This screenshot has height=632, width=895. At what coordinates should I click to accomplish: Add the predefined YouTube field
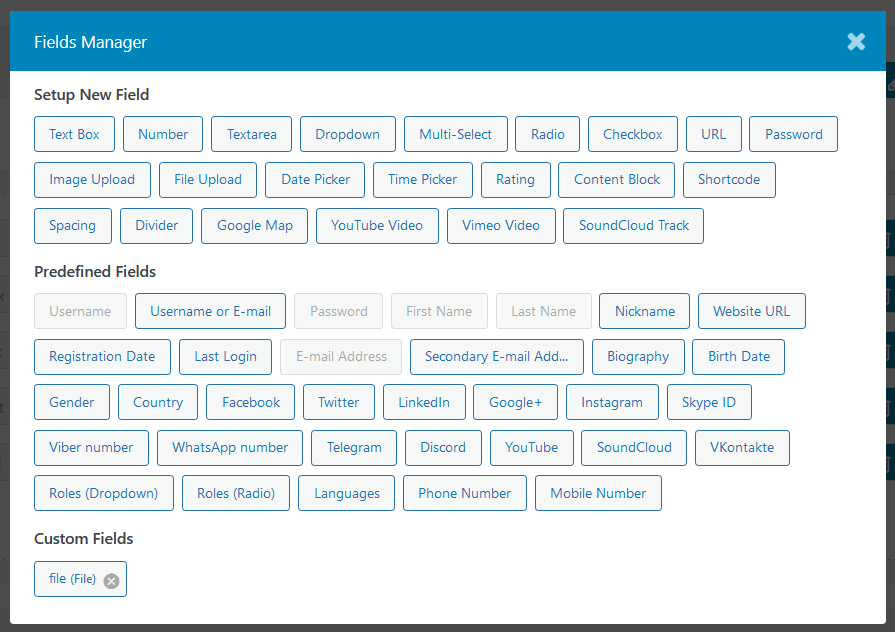click(531, 448)
